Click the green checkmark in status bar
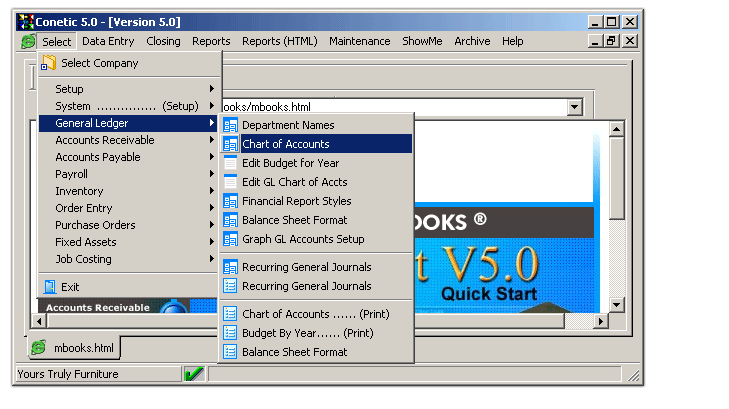This screenshot has height=409, width=729. tap(194, 374)
